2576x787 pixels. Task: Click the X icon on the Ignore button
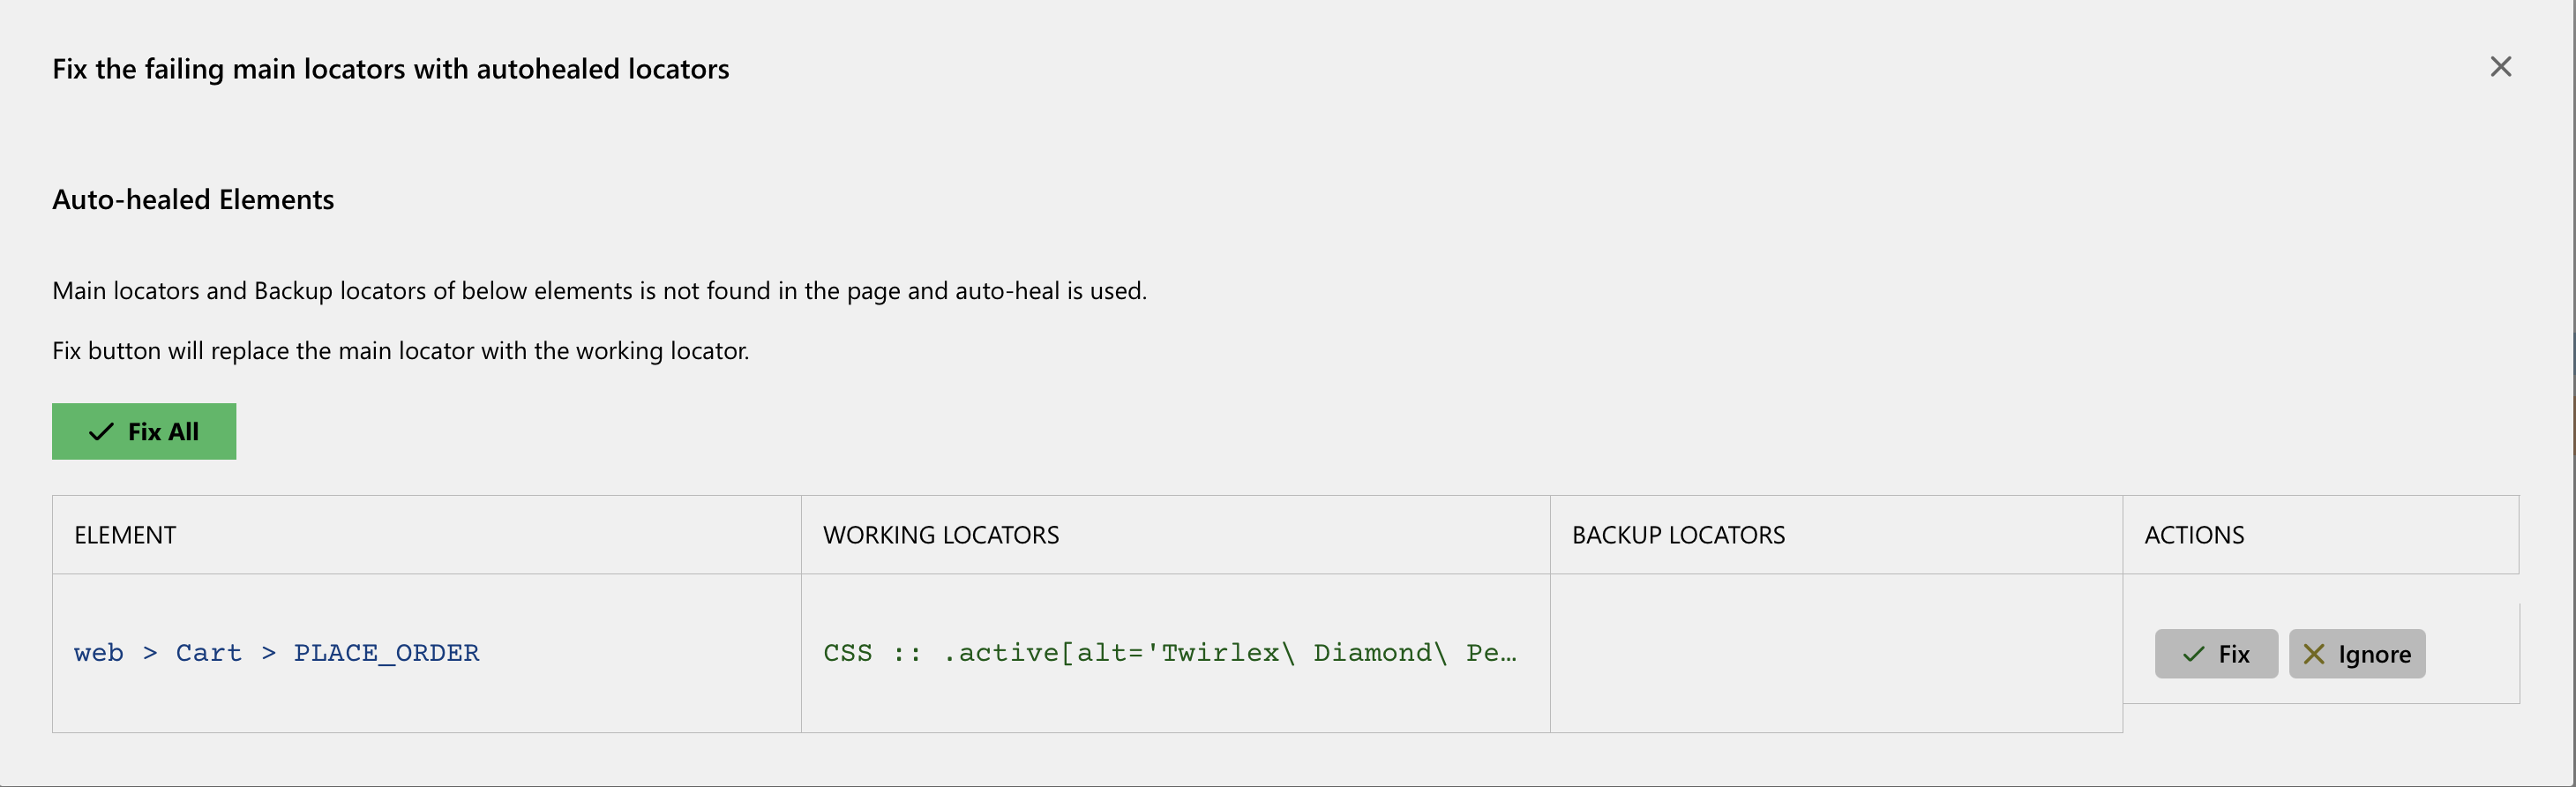2313,654
